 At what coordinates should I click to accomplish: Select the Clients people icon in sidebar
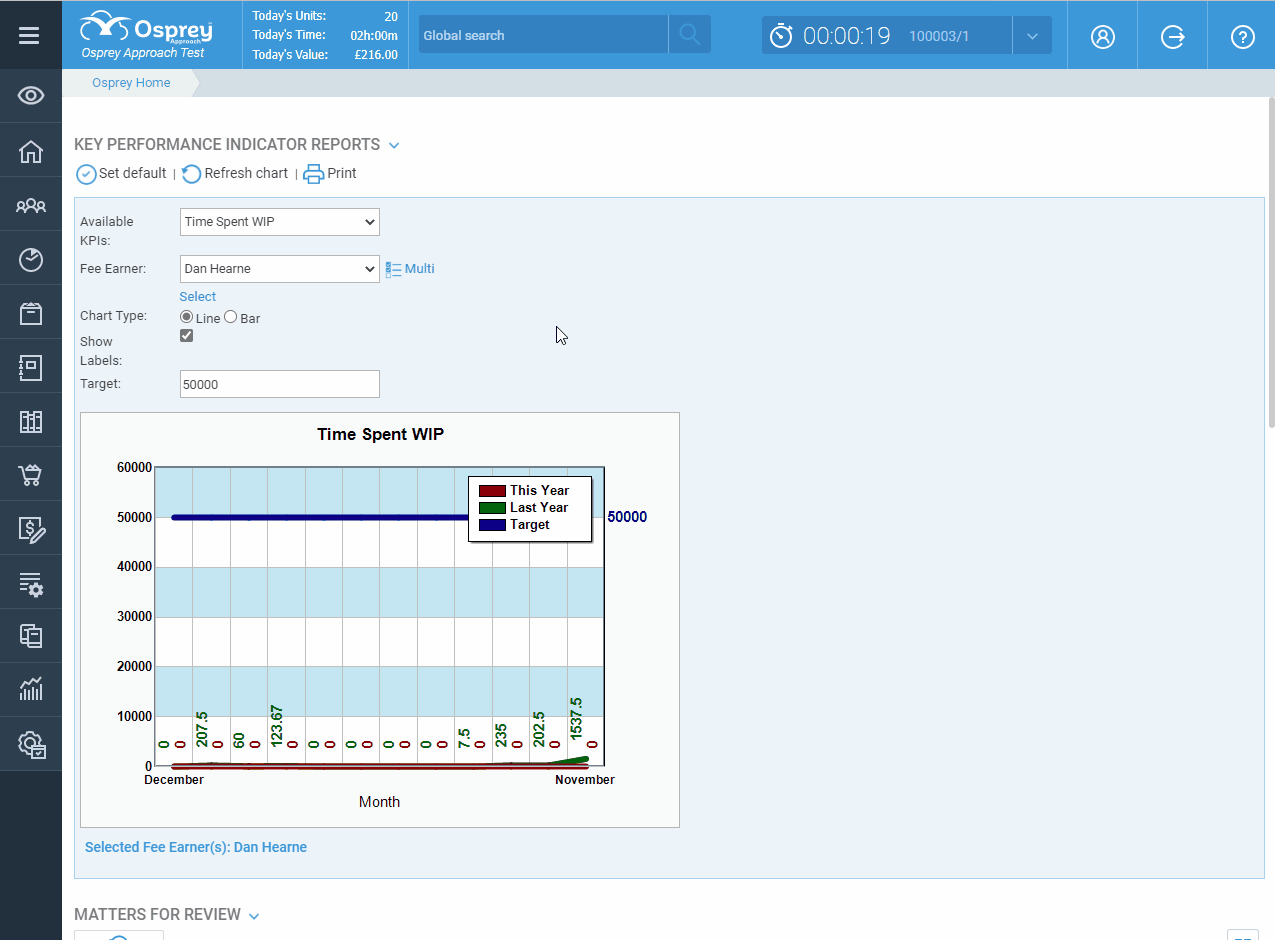tap(31, 204)
